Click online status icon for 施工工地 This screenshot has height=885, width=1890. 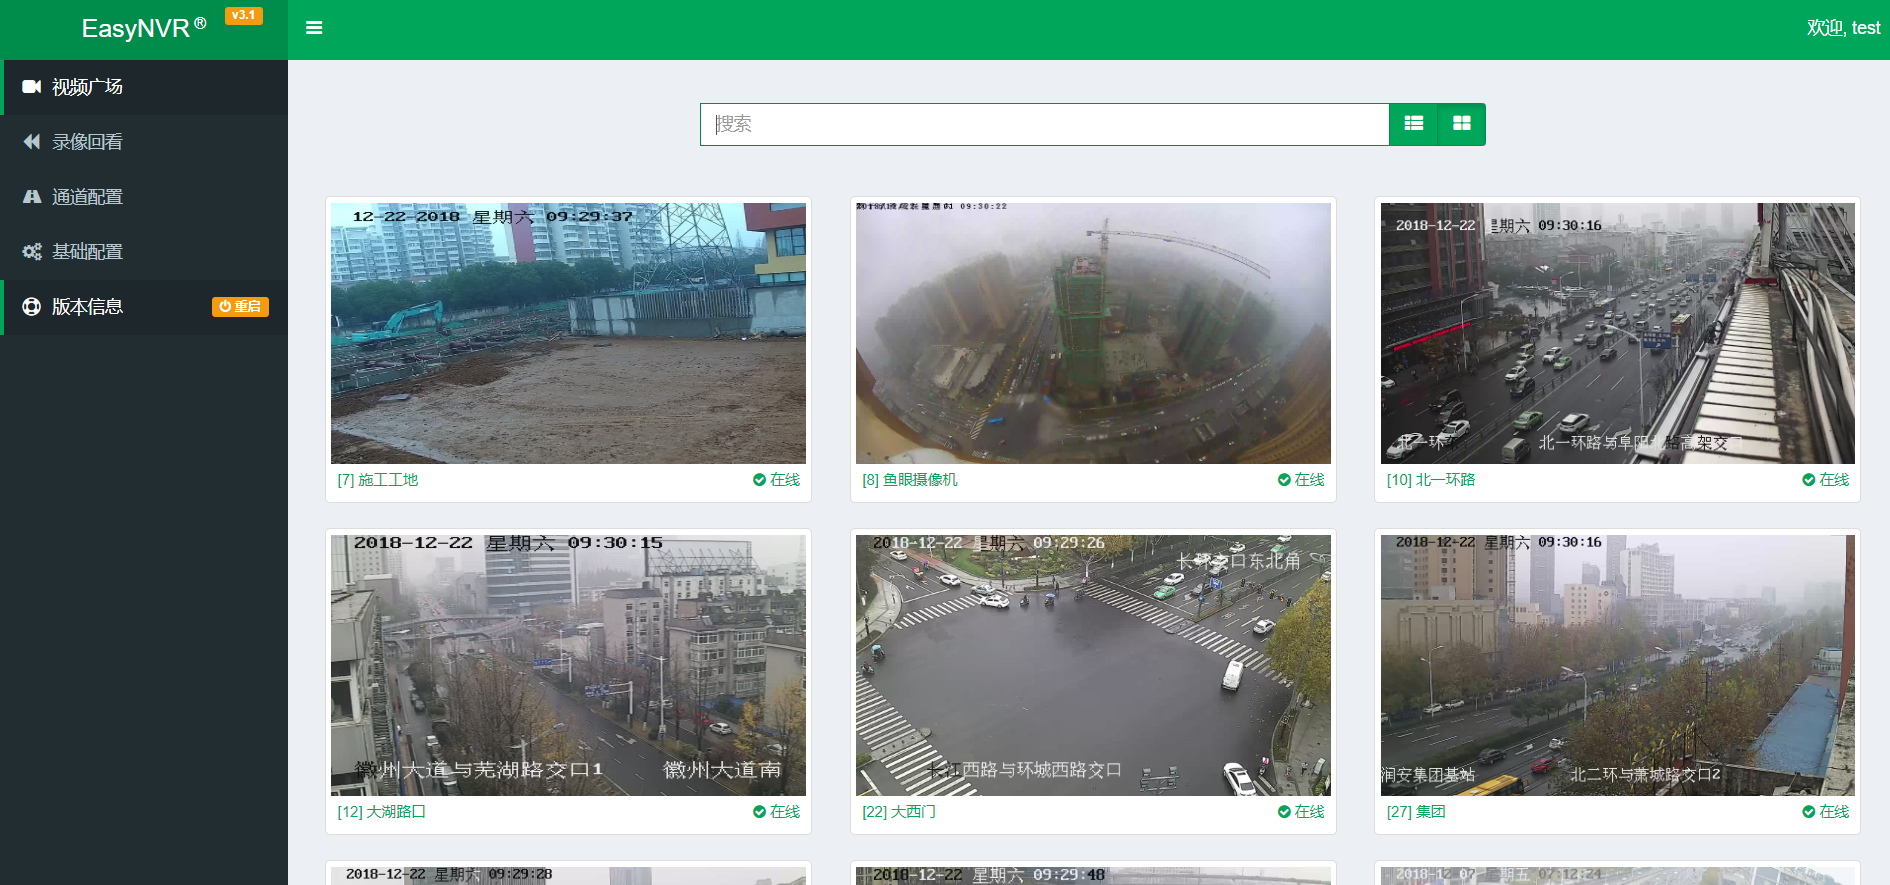coord(759,480)
